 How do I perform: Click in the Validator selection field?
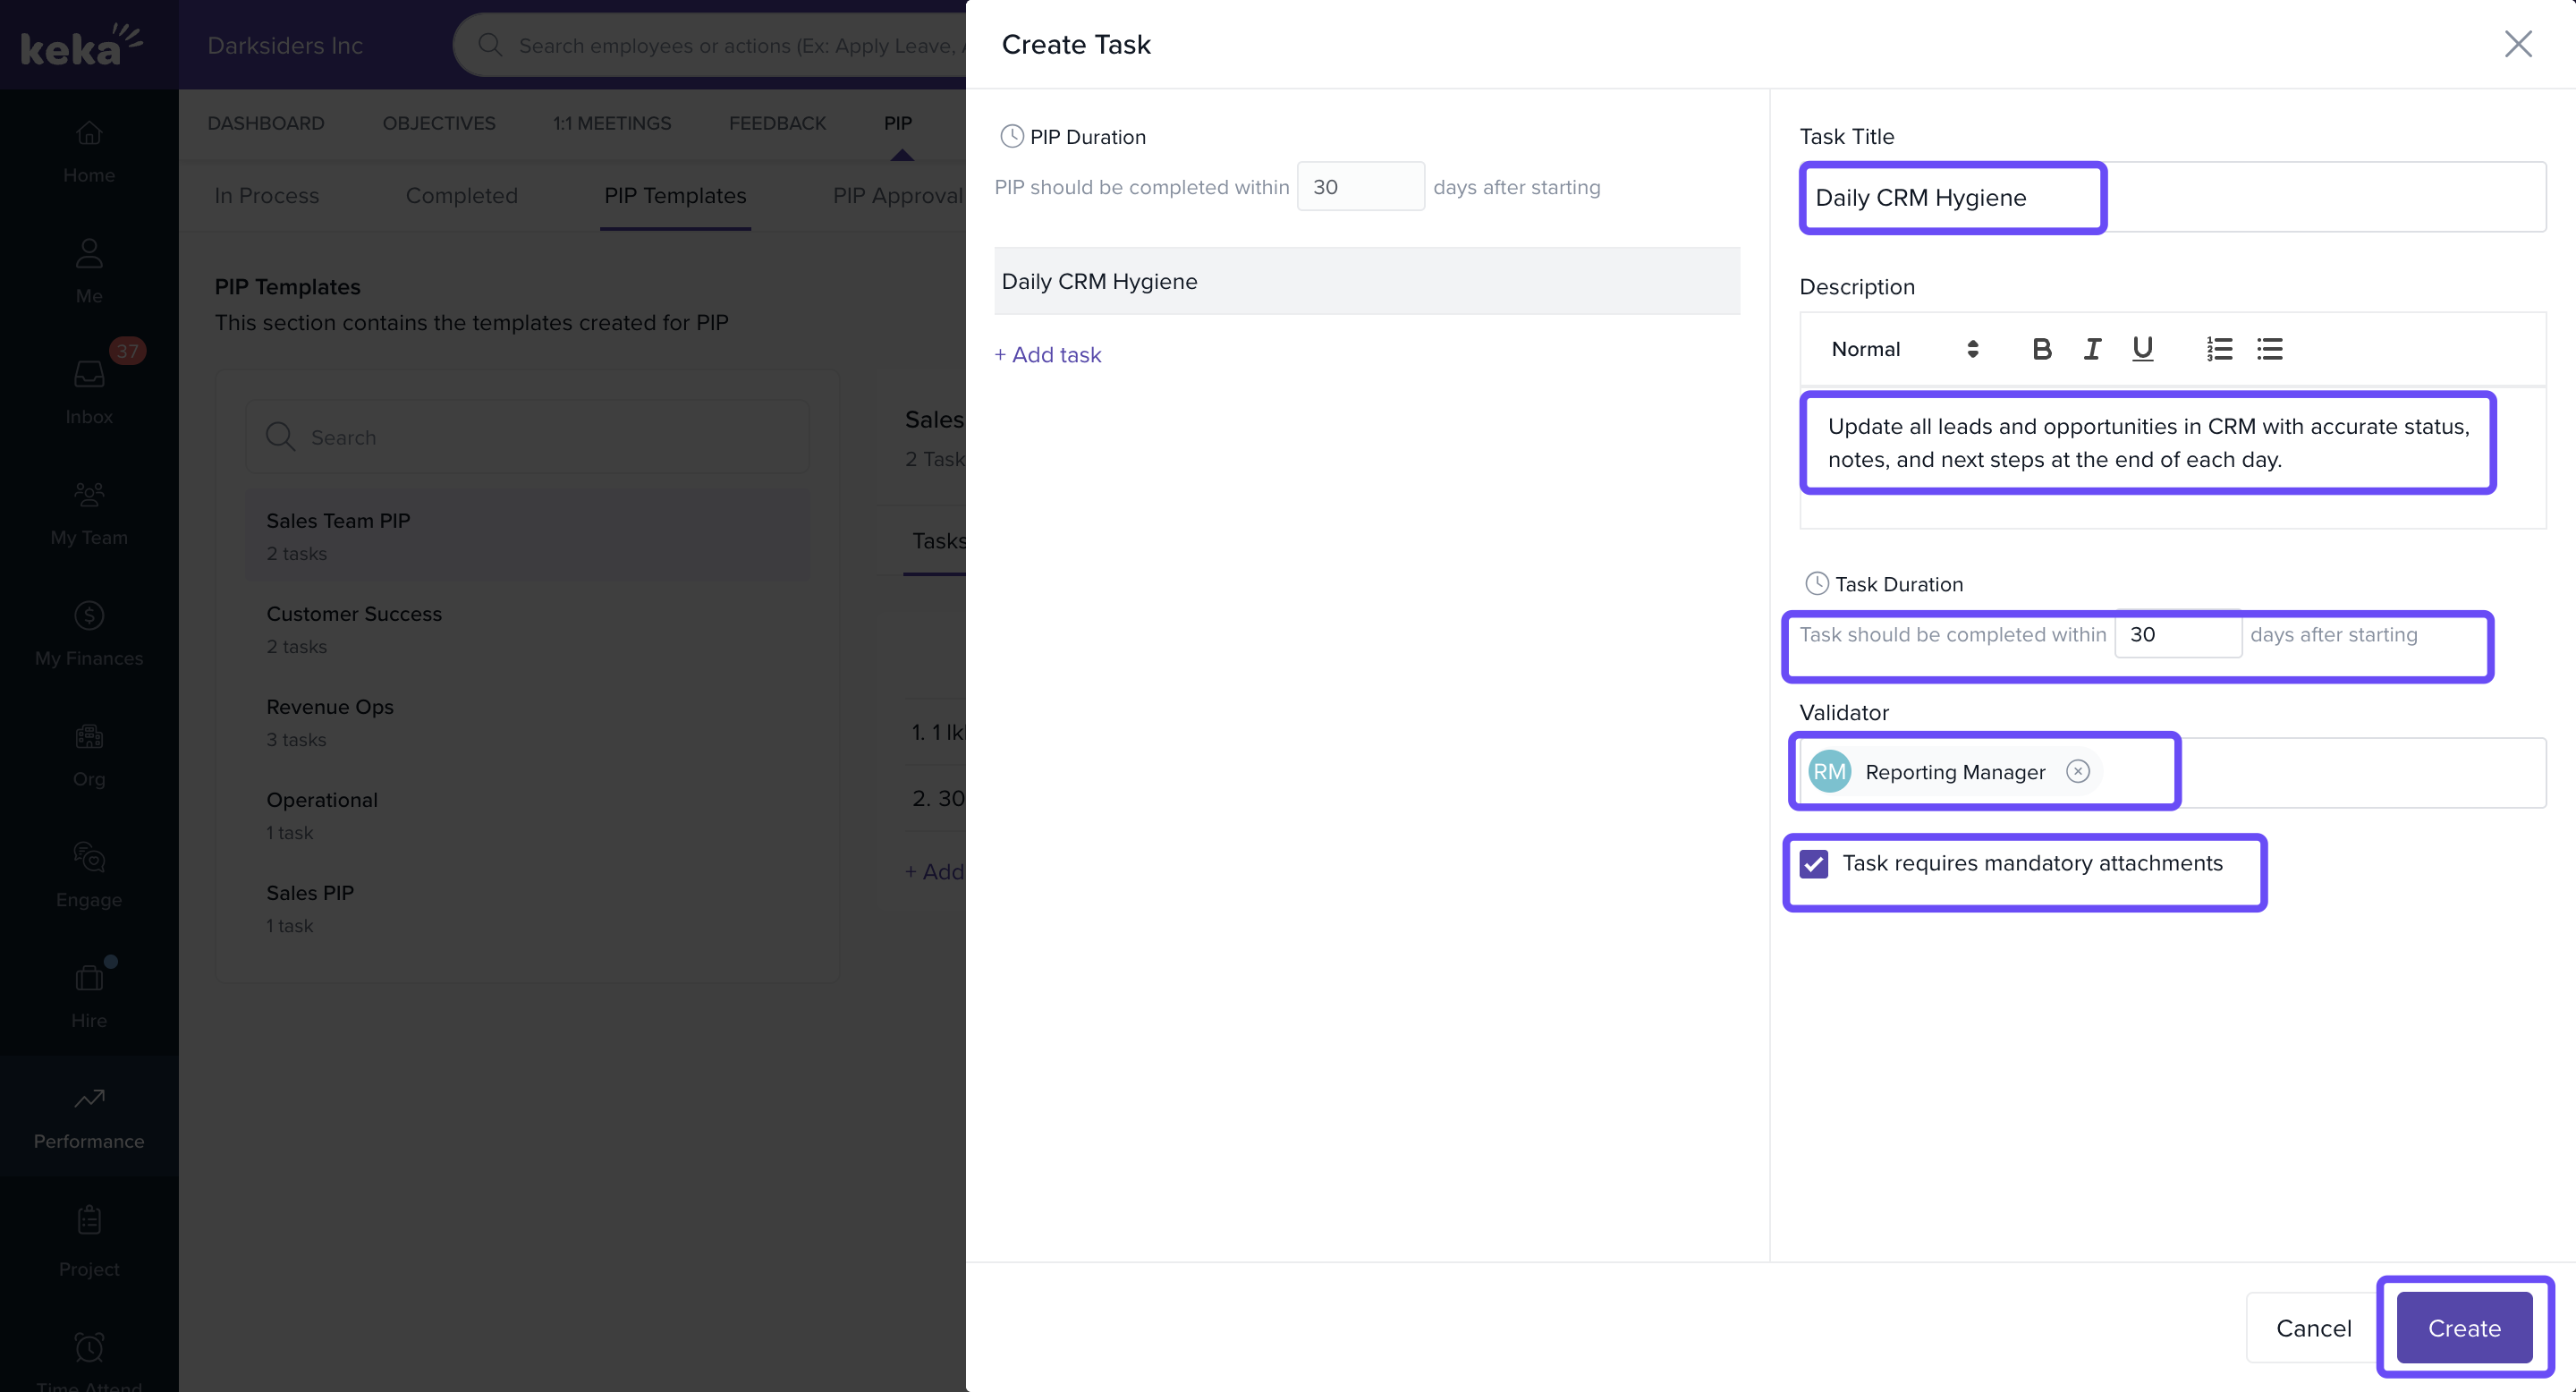tap(2360, 772)
